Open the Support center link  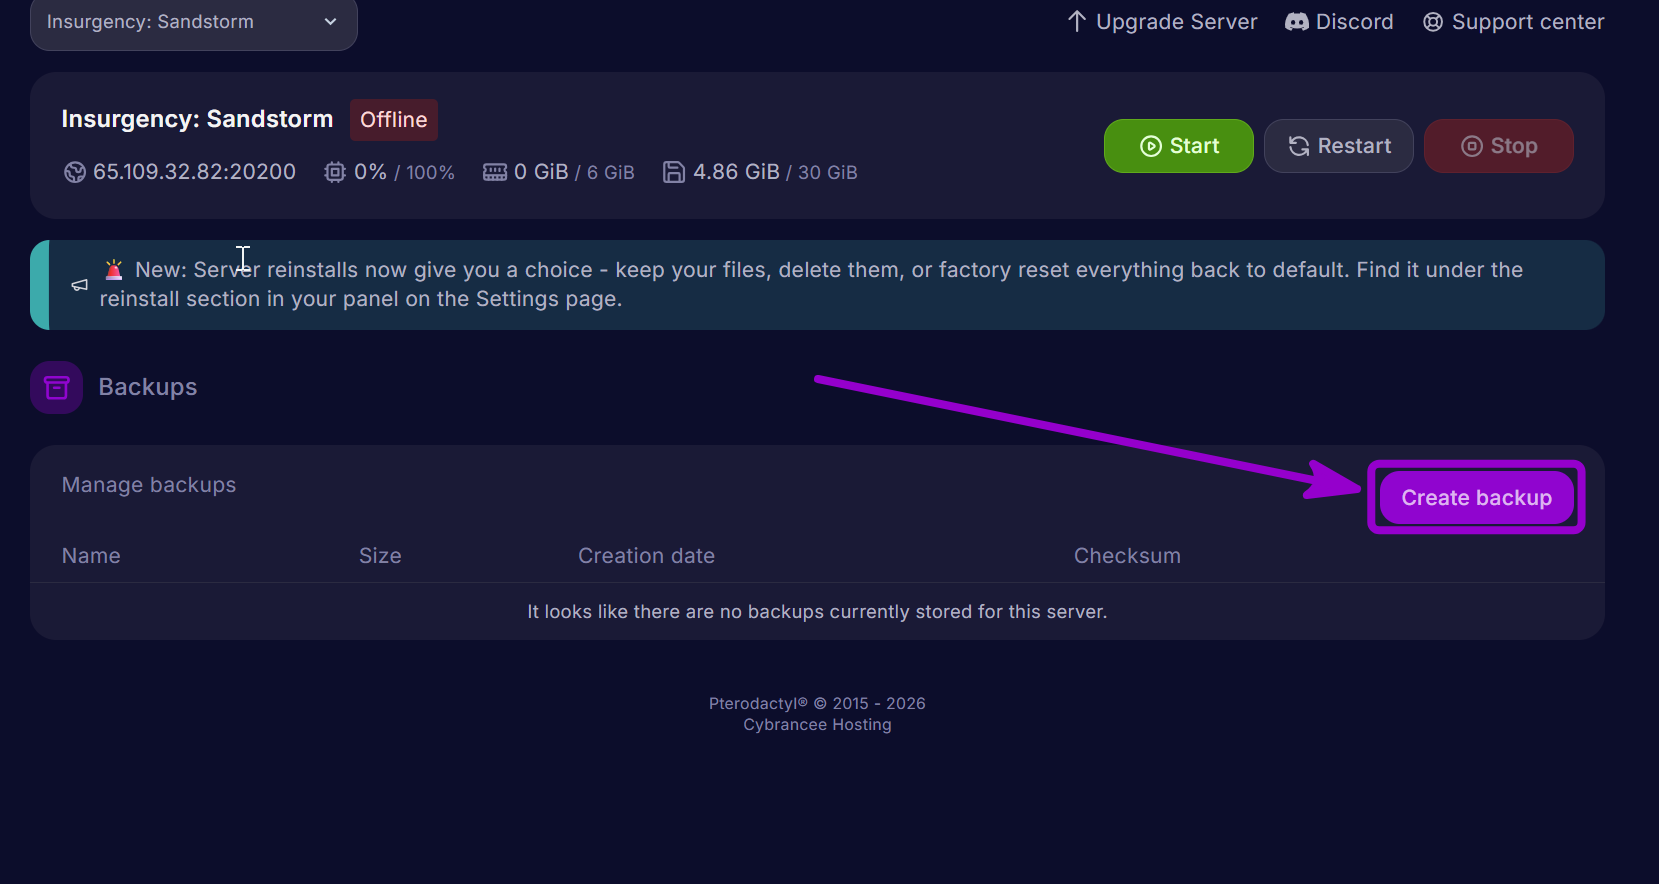pos(1513,22)
